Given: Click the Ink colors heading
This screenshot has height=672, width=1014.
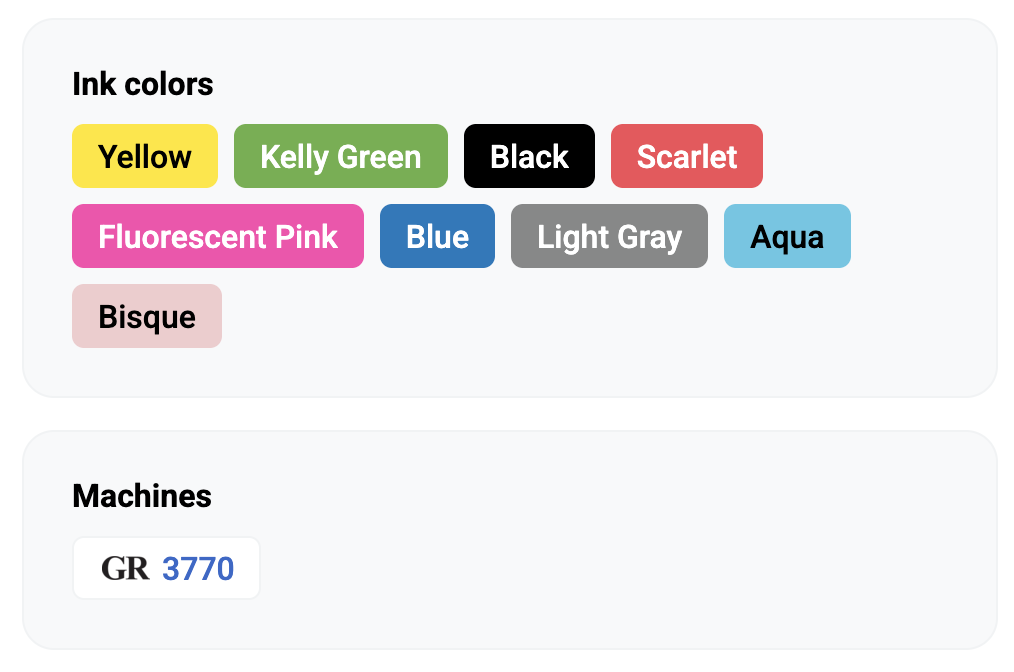Looking at the screenshot, I should pos(143,84).
